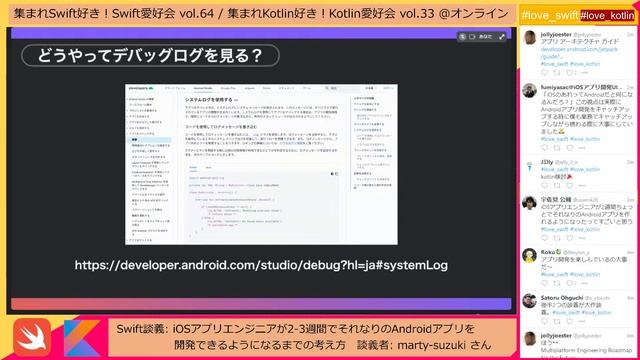Viewport: 640px width, 360px height.
Task: Reply to Satoru Ohguchi's tweet
Action: tap(544, 321)
